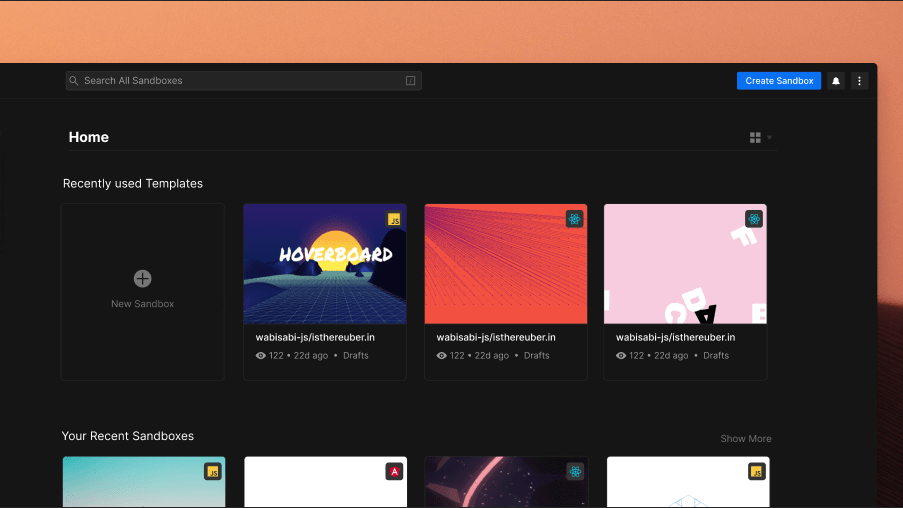Image resolution: width=903 pixels, height=508 pixels.
Task: Click React badge on the red lines template
Action: point(574,218)
